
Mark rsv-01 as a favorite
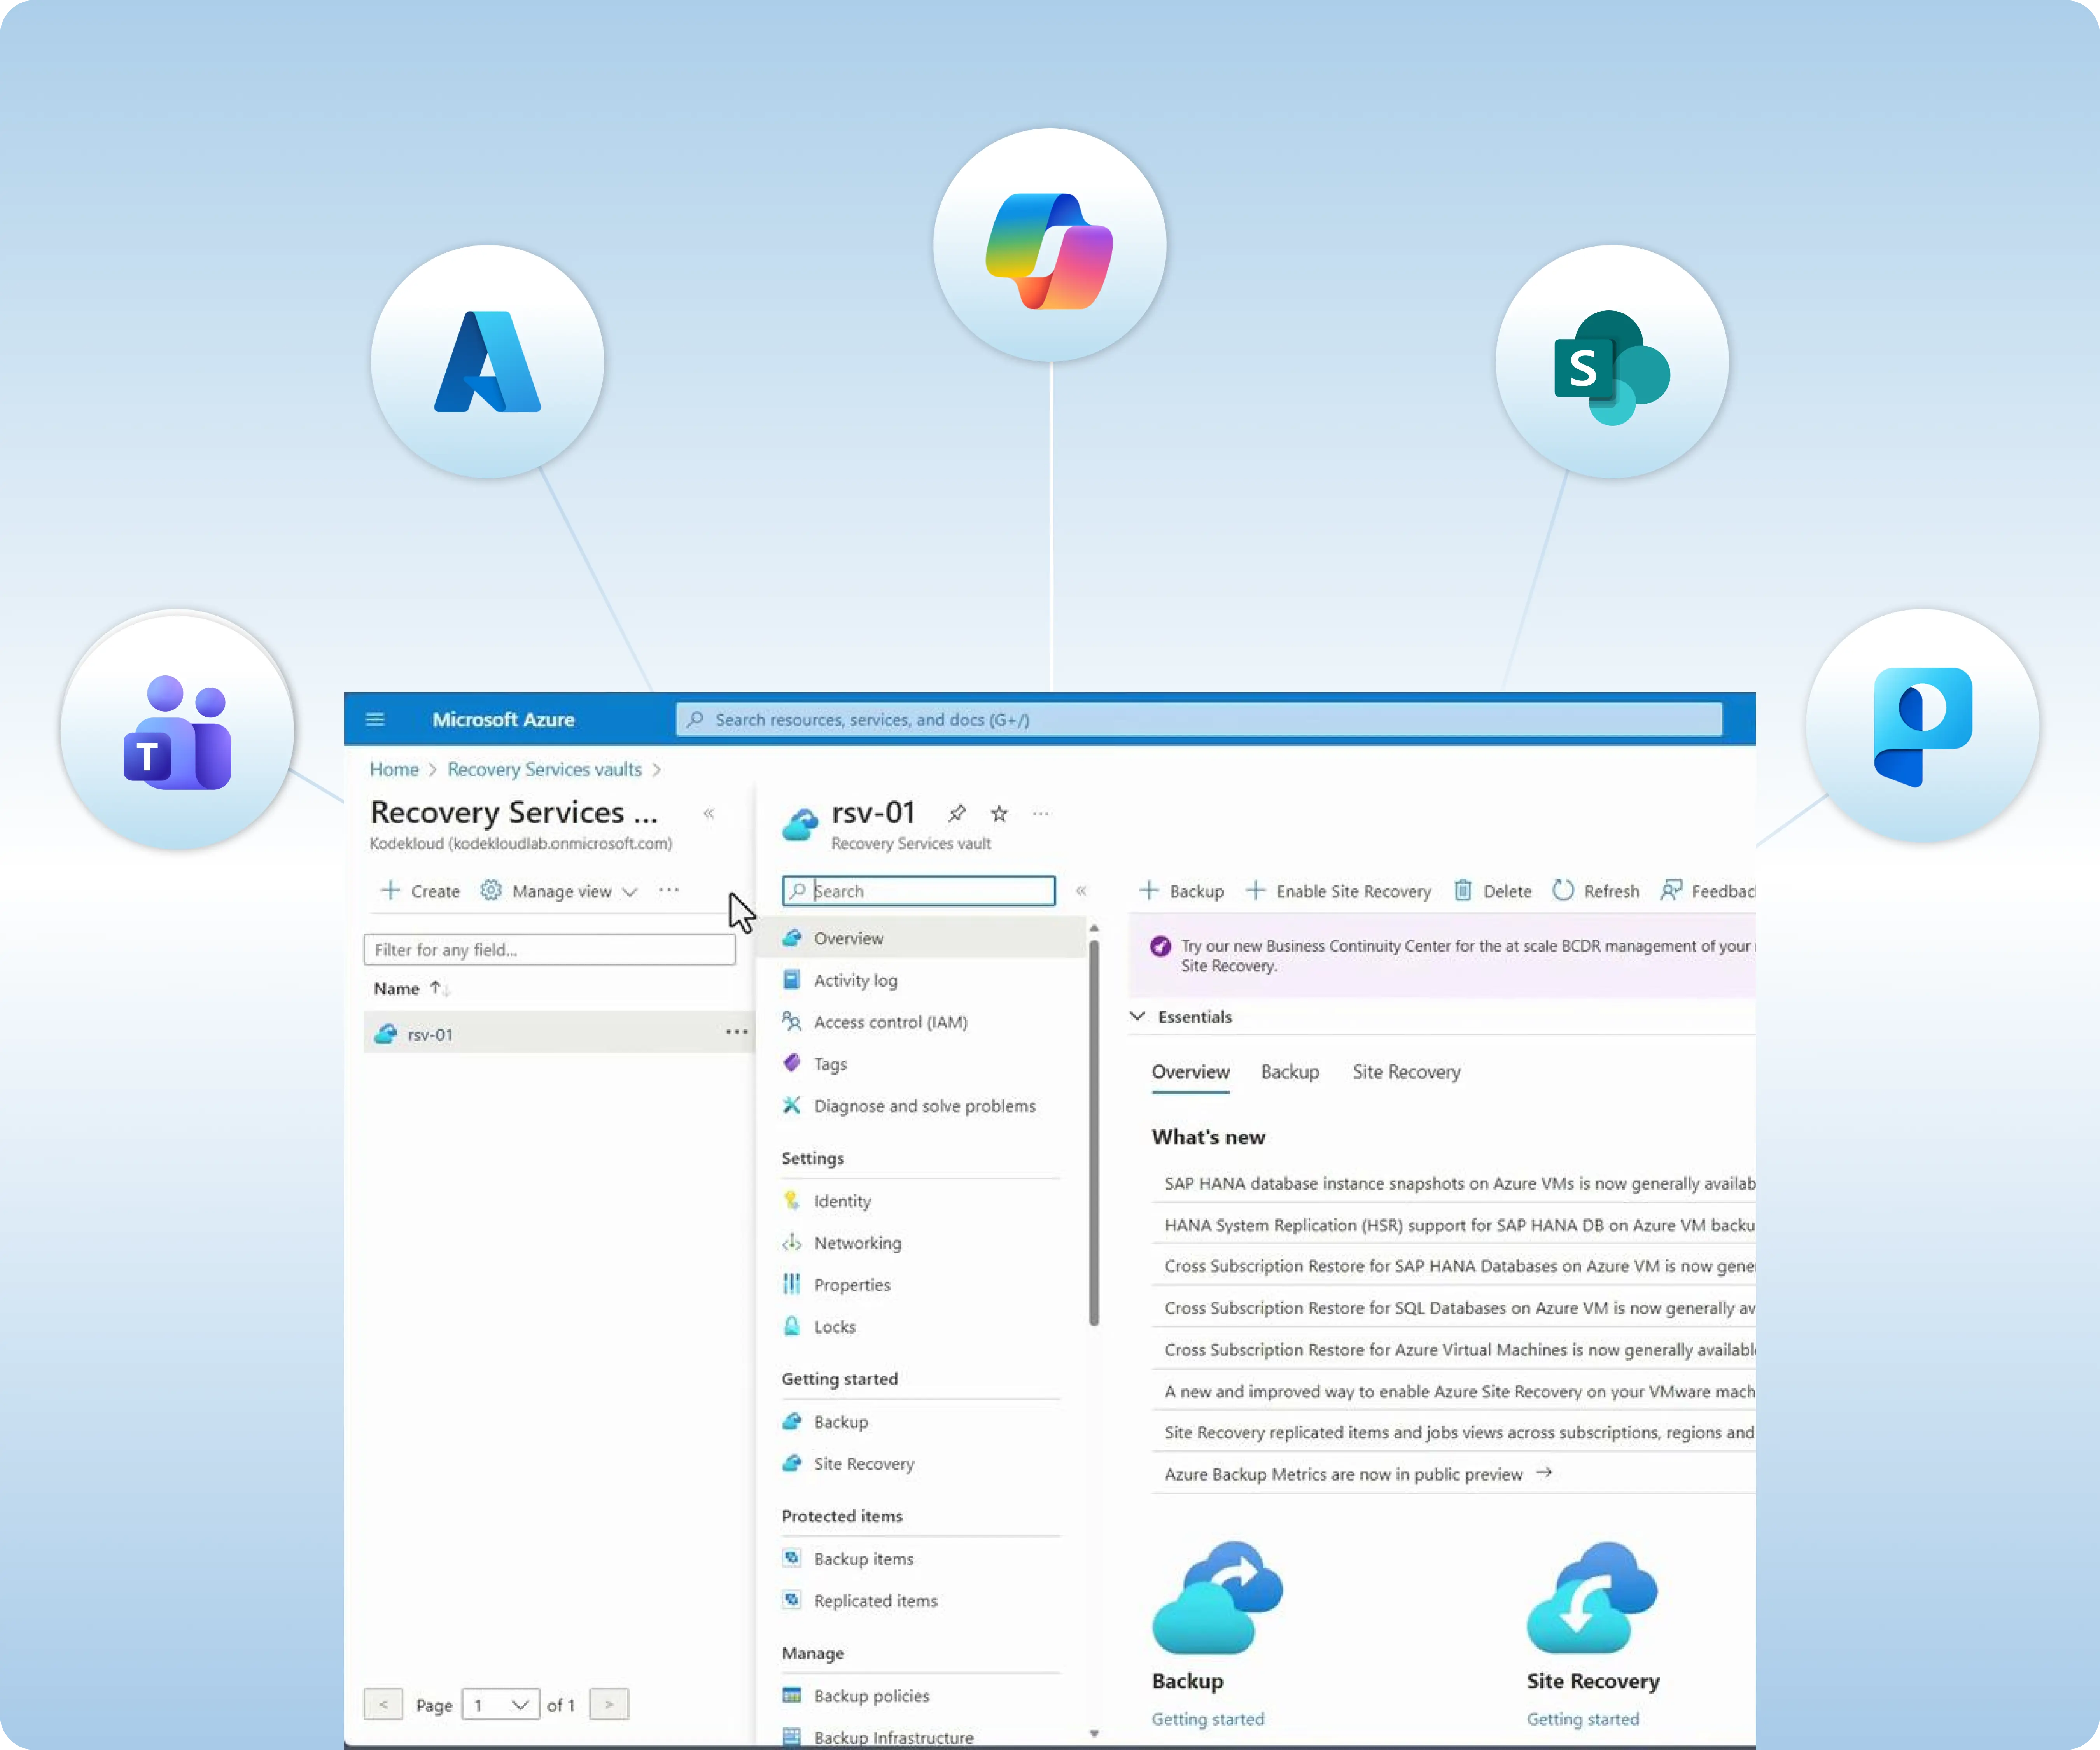(999, 813)
